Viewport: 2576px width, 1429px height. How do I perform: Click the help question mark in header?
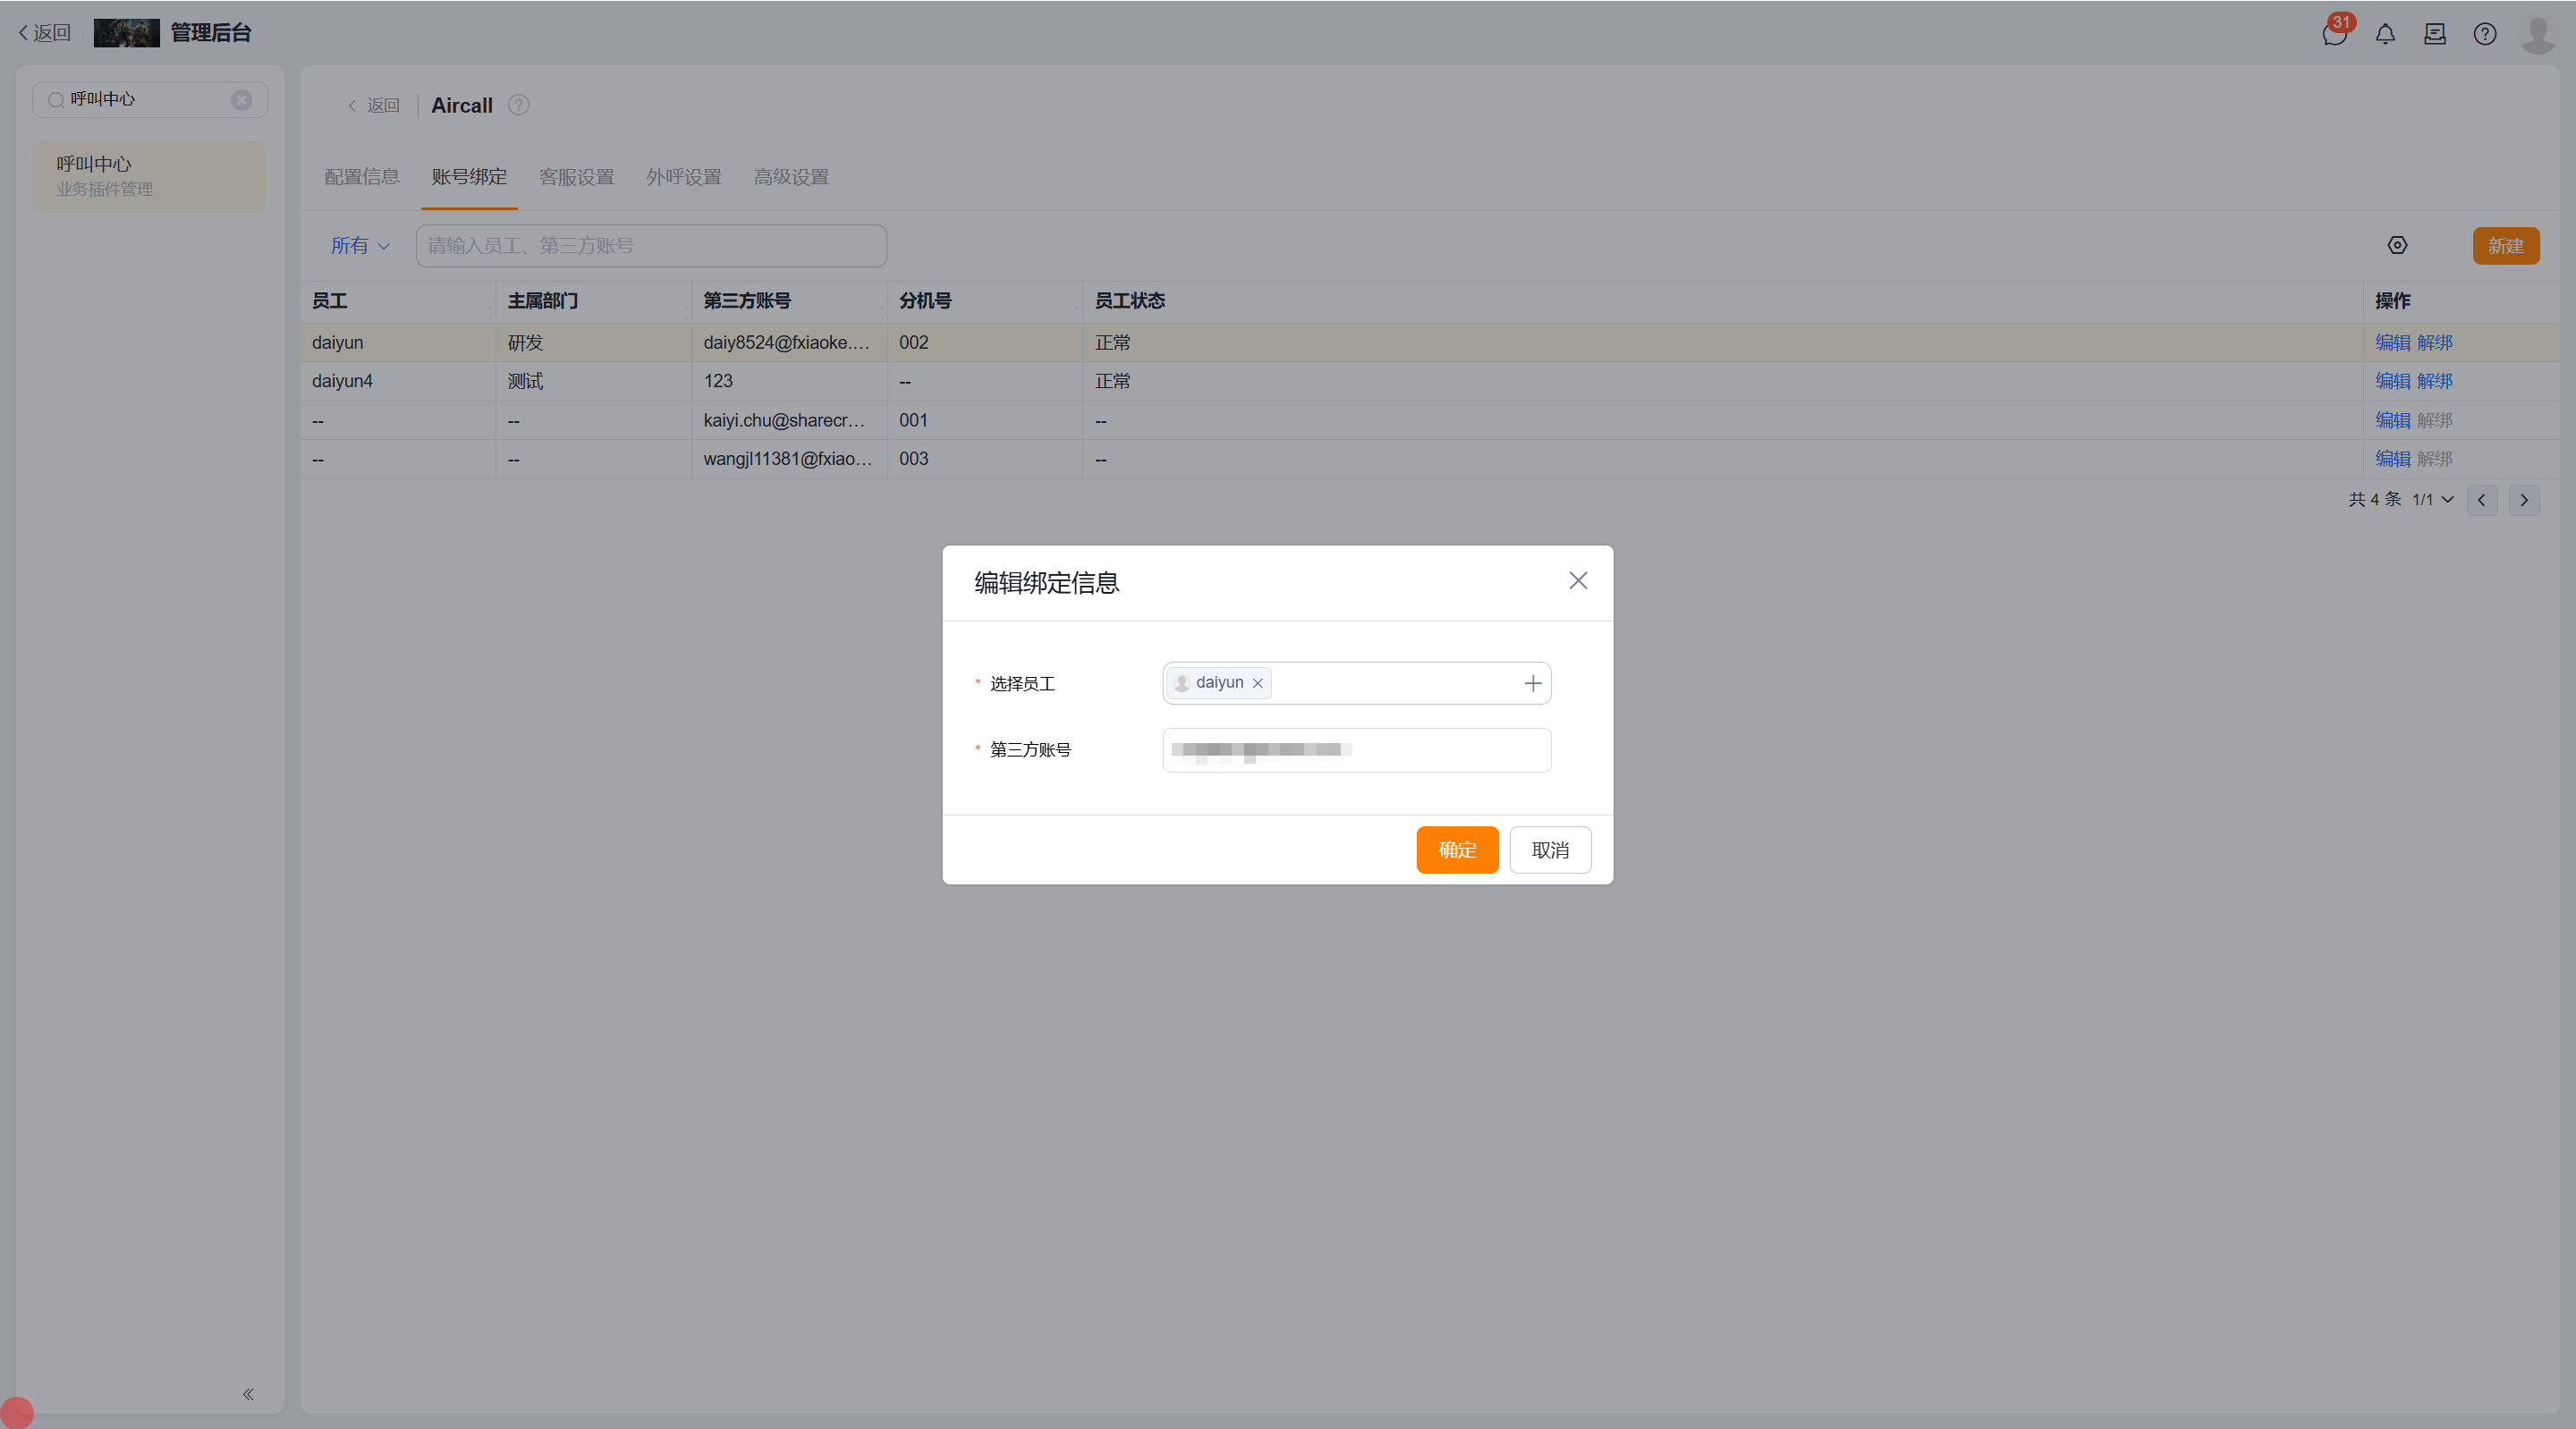point(2484,34)
